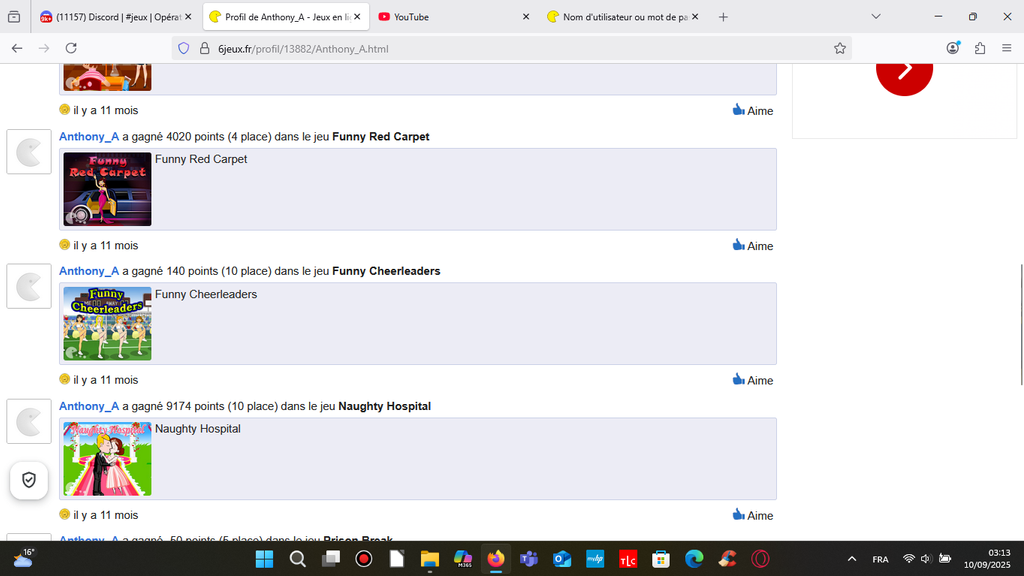Click the page vertical scrollbar thumb
Viewport: 1024px width, 576px height.
(1021, 325)
